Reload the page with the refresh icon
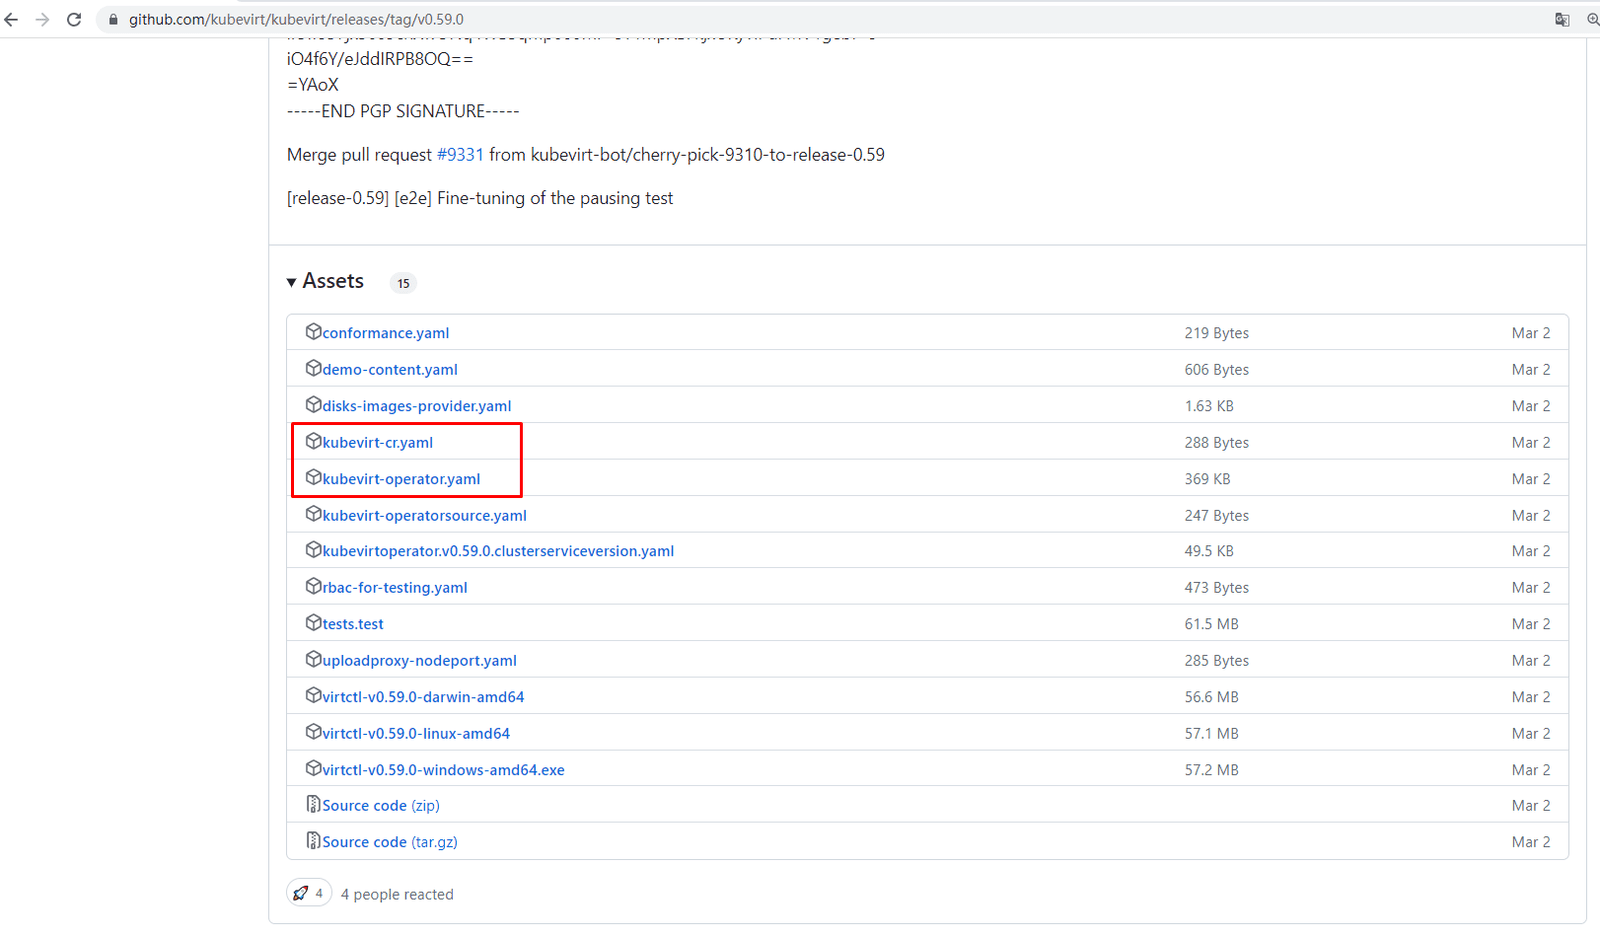Viewport: 1600px width, 928px height. click(74, 19)
